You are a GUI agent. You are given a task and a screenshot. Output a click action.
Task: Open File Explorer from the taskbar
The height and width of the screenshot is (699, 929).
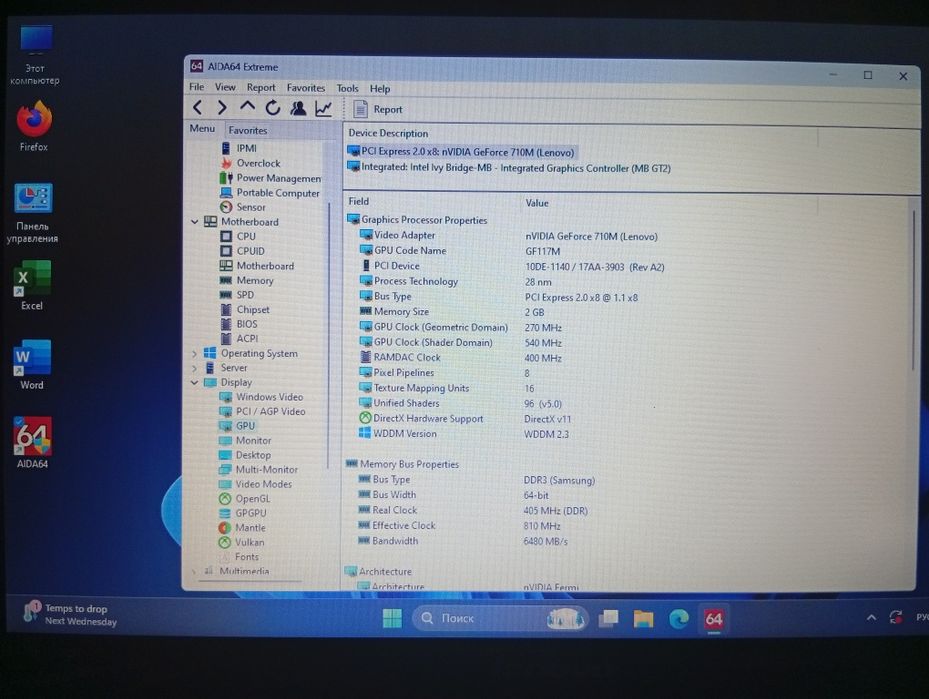[x=643, y=619]
